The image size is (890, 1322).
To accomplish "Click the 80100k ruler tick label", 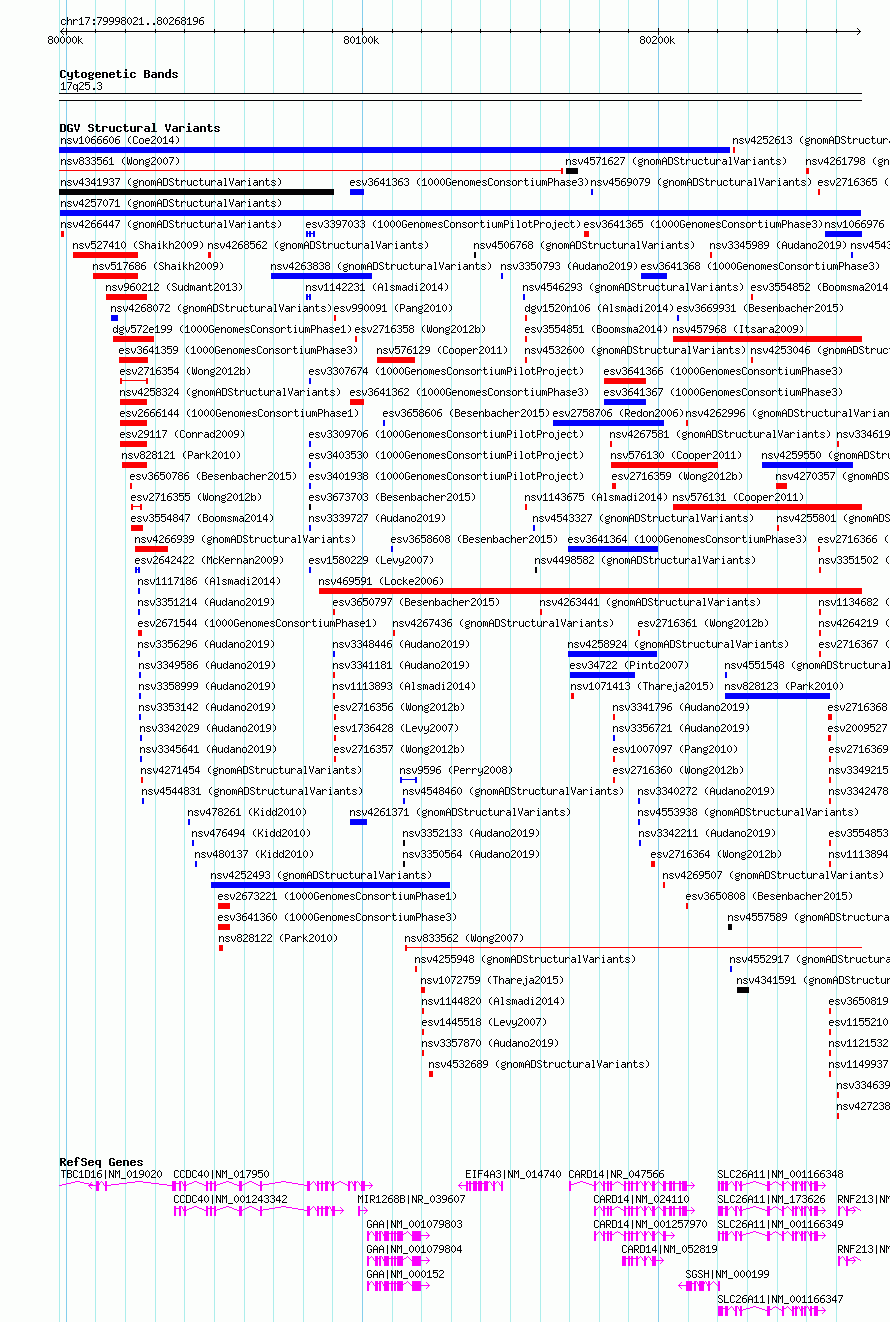I will (361, 41).
